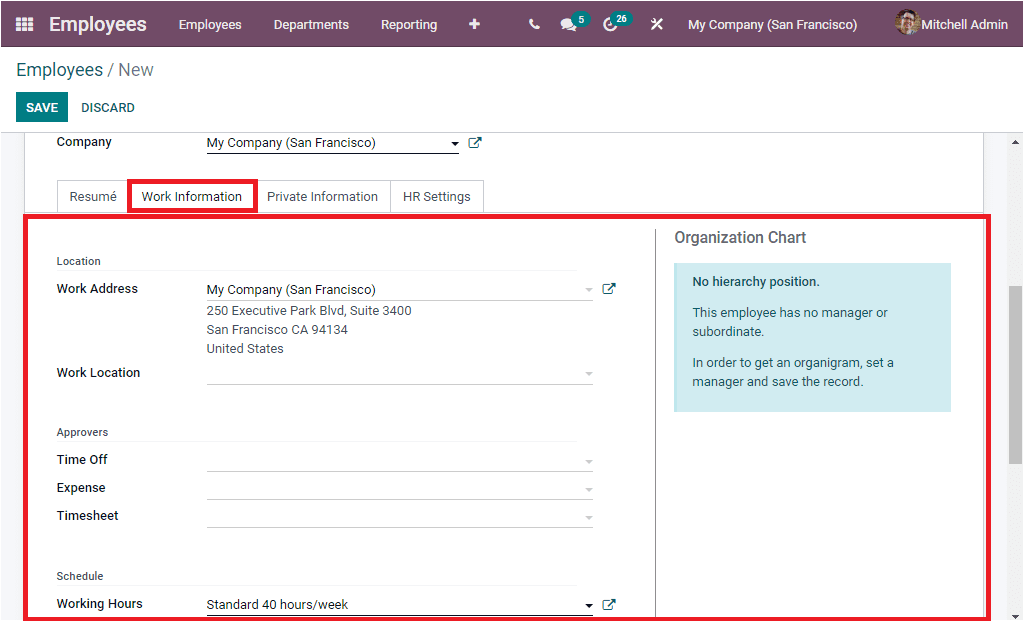Click the plus icon in the top bar
The image size is (1024, 621).
tap(474, 24)
